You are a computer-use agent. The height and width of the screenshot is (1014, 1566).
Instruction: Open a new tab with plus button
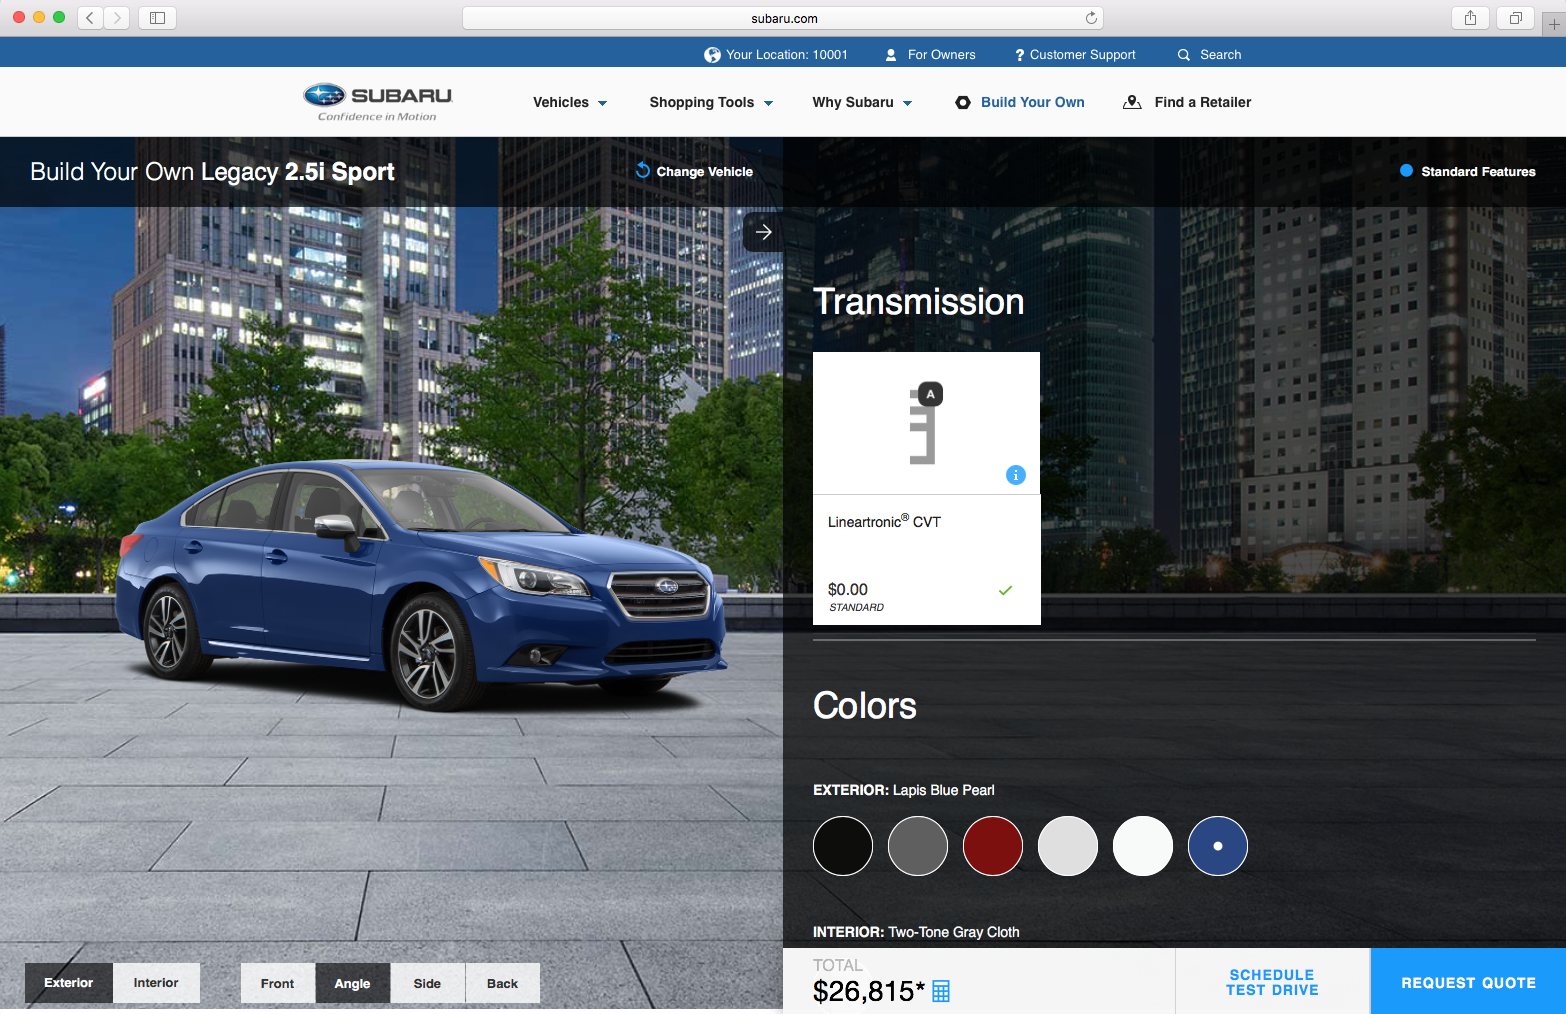1554,24
